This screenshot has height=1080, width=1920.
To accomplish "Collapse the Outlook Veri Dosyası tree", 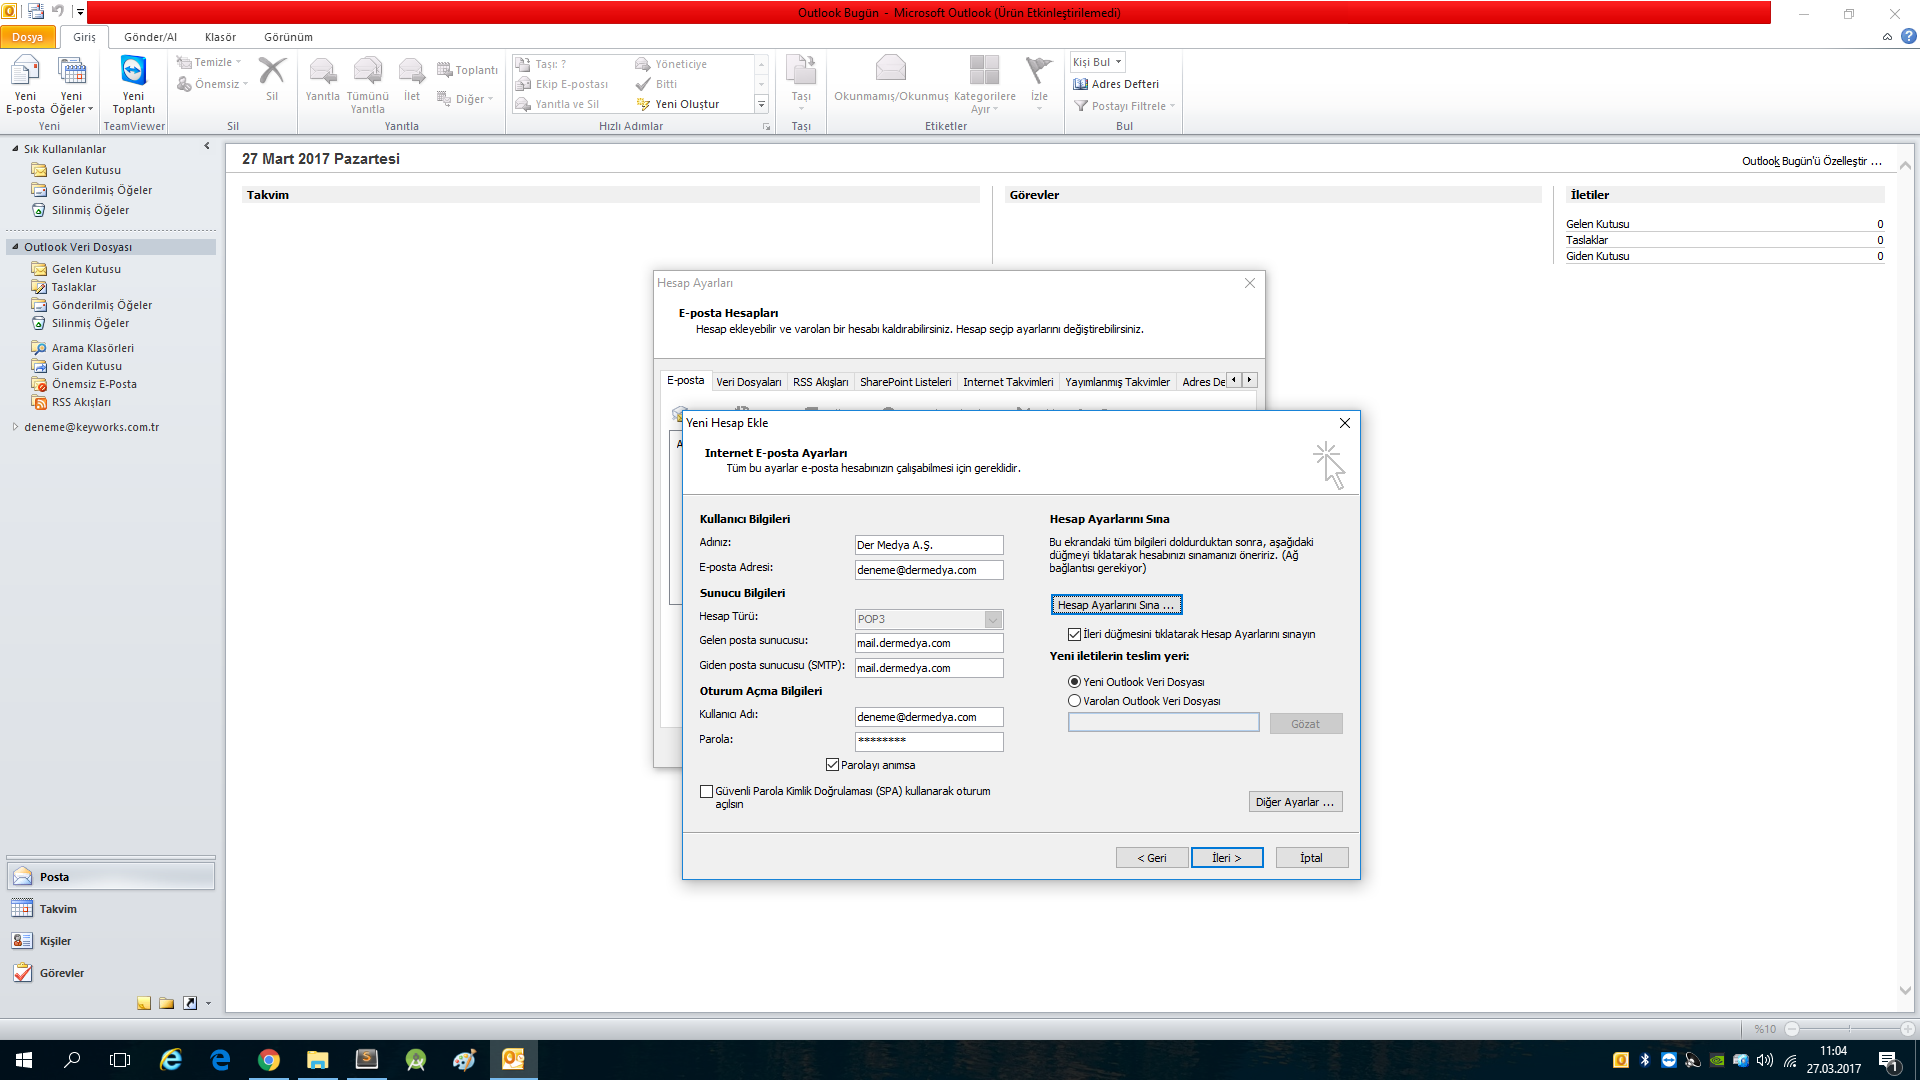I will click(x=15, y=247).
